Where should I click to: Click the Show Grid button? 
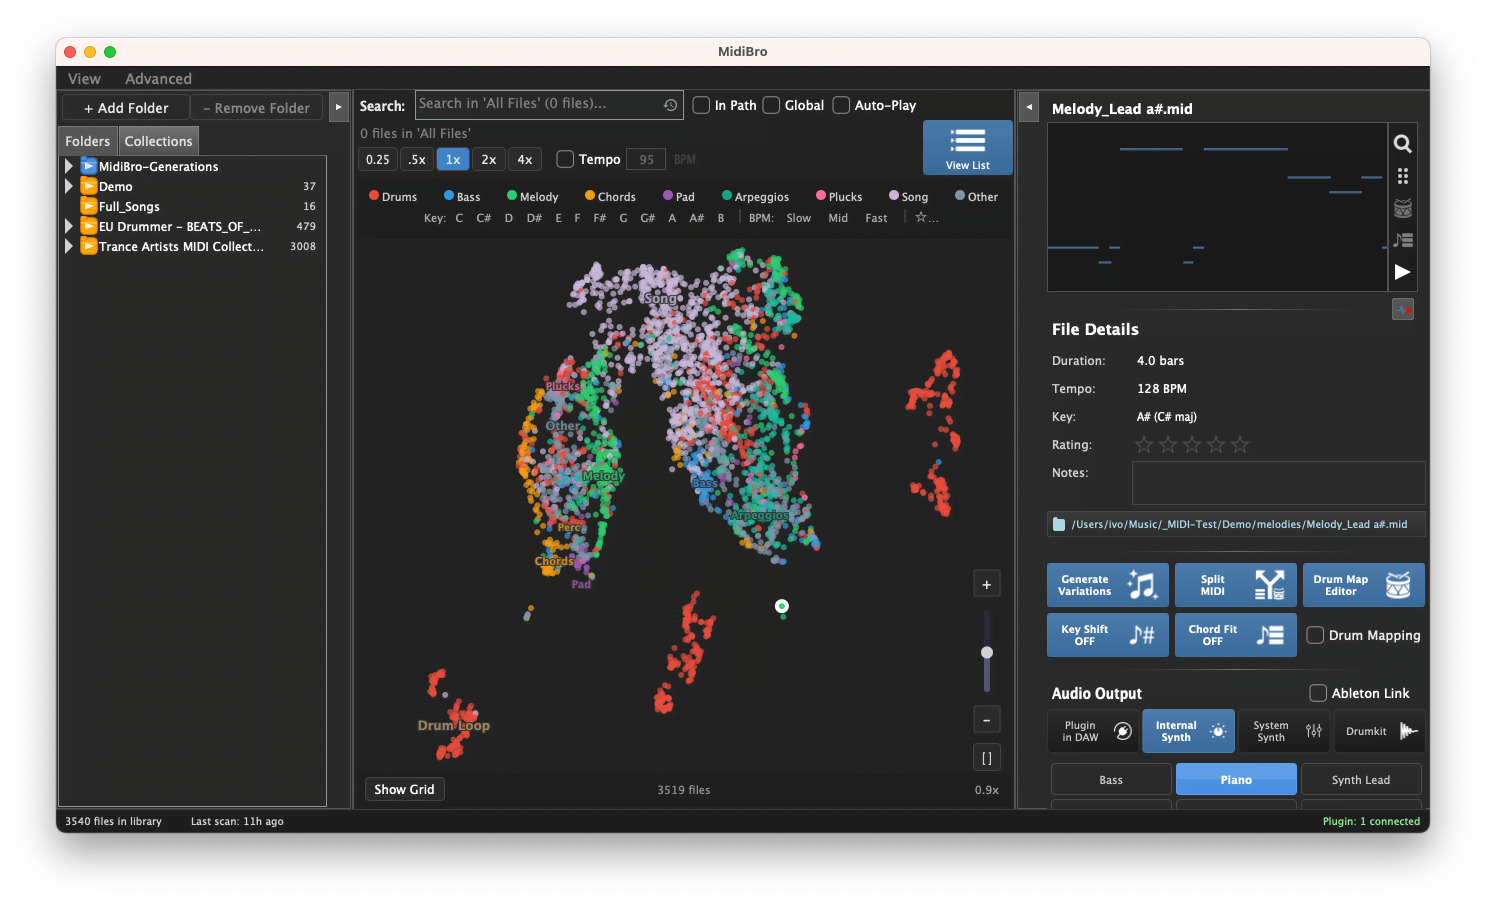(404, 790)
